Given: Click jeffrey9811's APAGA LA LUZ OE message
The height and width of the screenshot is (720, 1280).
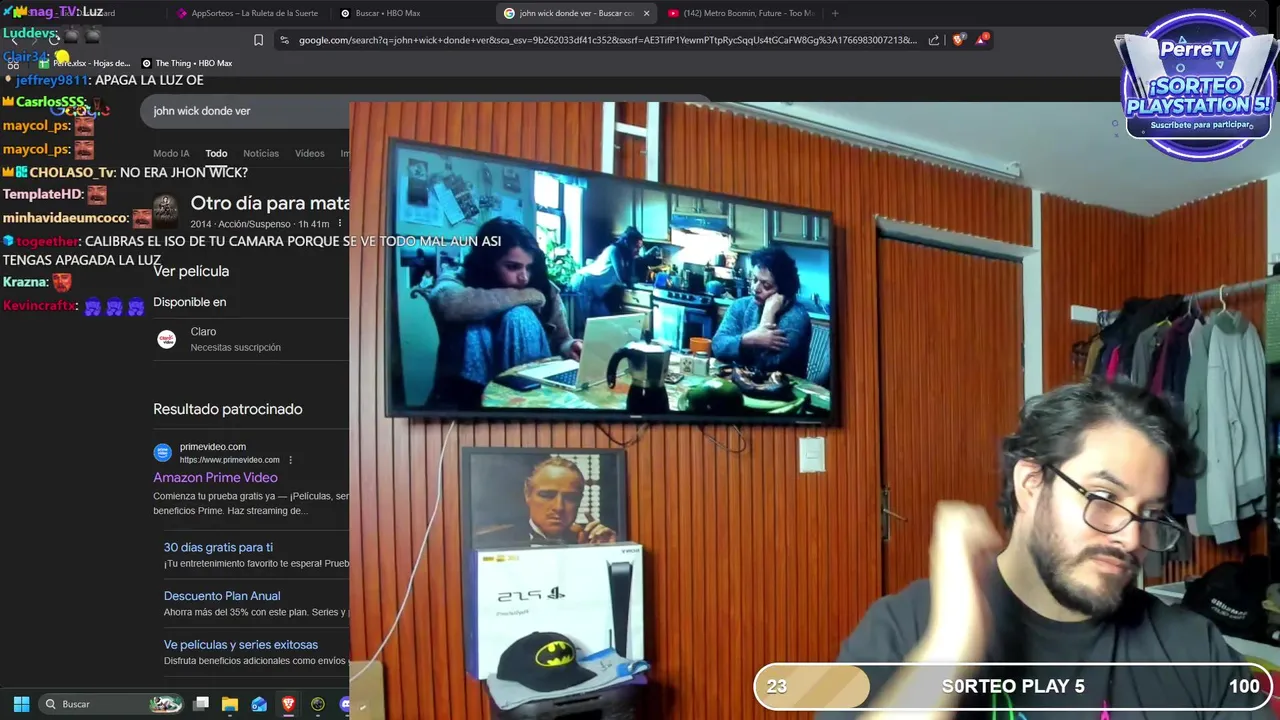Looking at the screenshot, I should 149,80.
